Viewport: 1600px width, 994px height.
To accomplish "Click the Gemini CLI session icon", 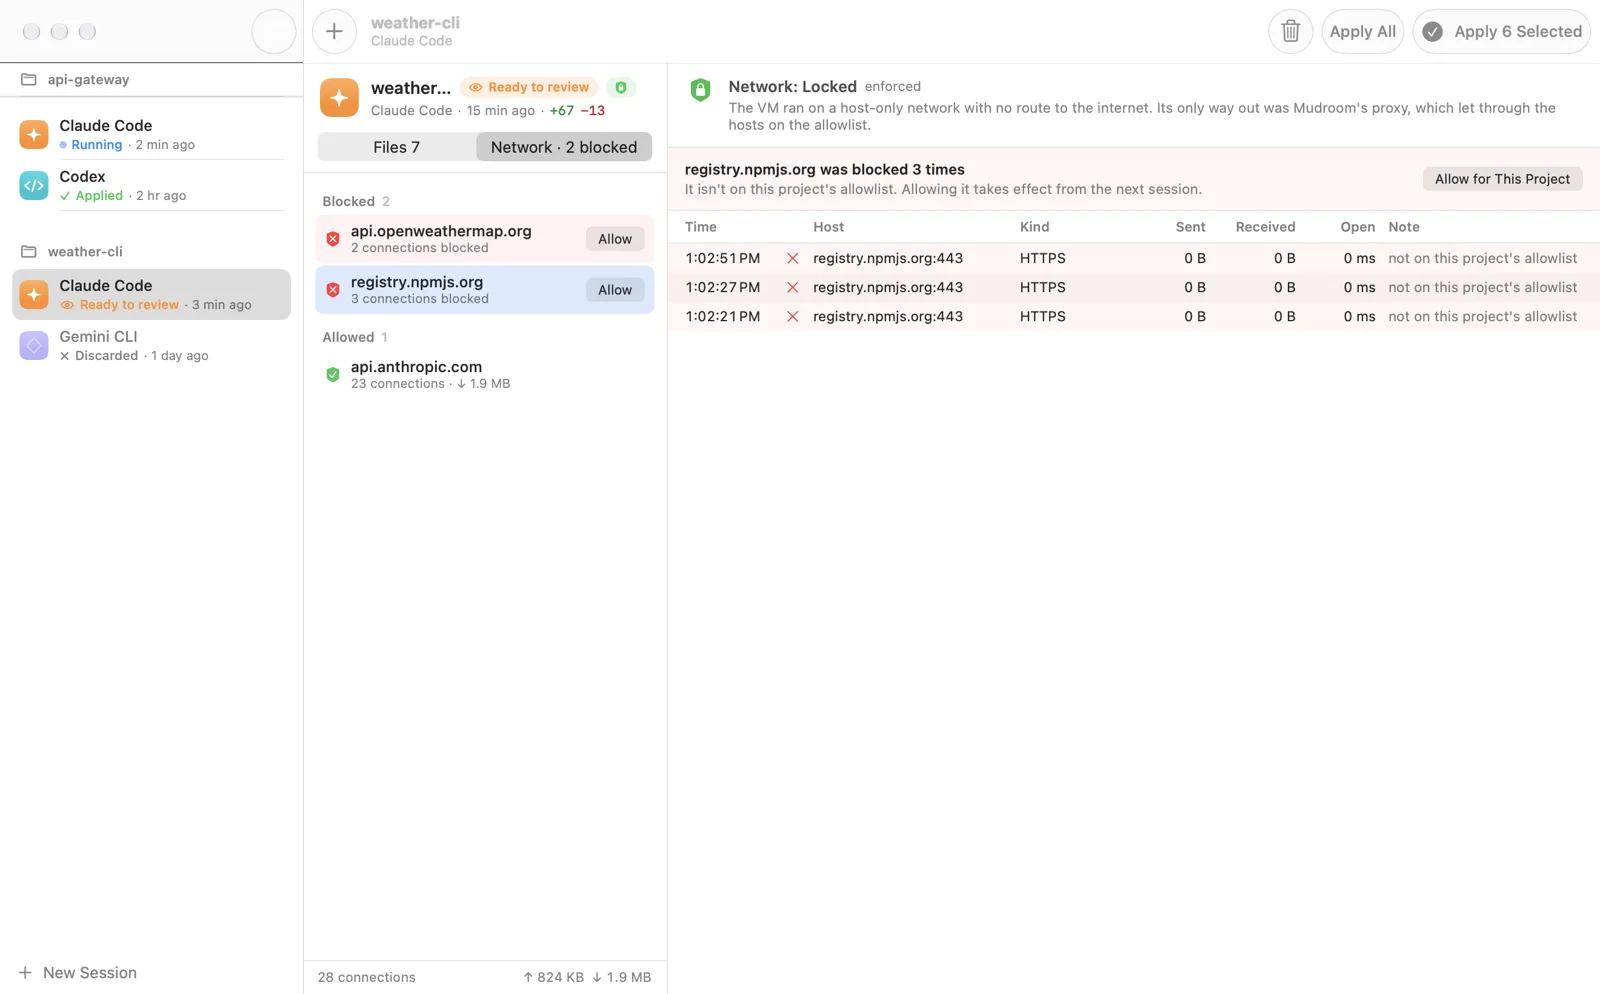I will tap(34, 345).
